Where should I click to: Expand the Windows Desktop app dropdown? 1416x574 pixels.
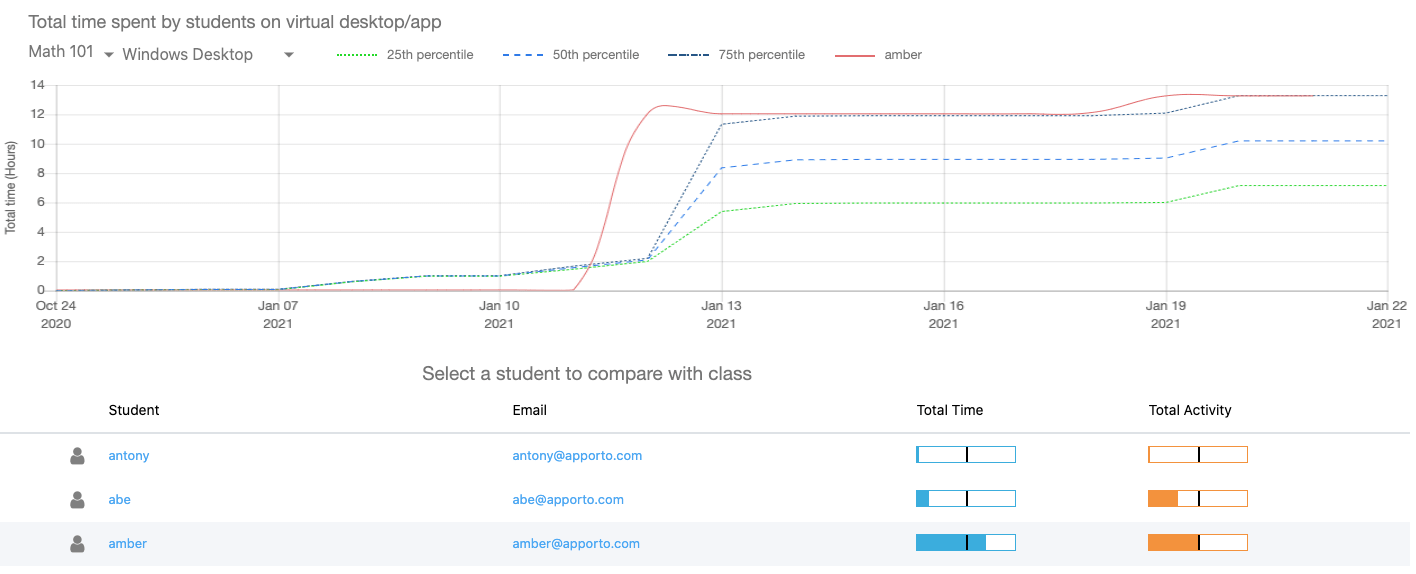[x=208, y=55]
